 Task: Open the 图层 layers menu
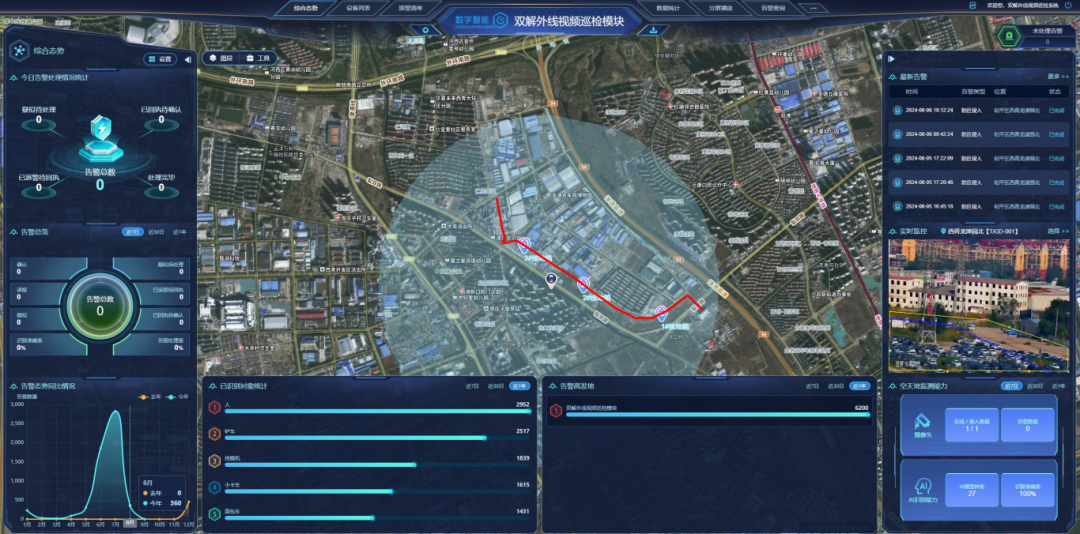tap(222, 59)
